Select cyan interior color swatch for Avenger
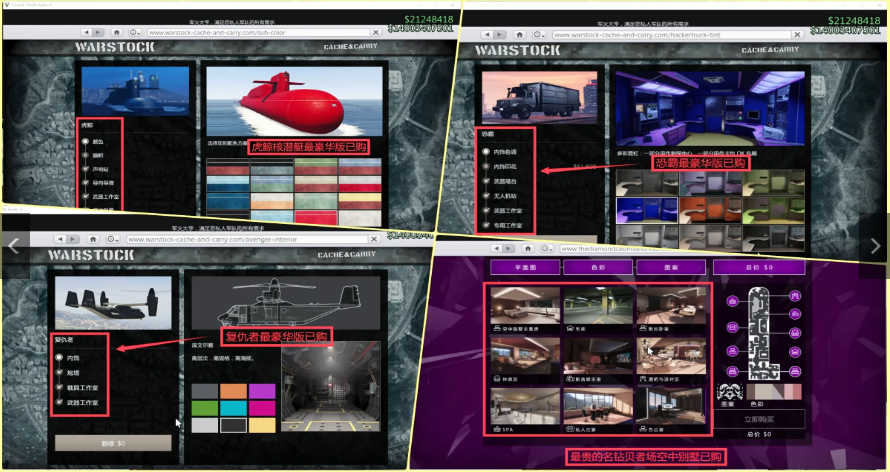 [x=233, y=408]
